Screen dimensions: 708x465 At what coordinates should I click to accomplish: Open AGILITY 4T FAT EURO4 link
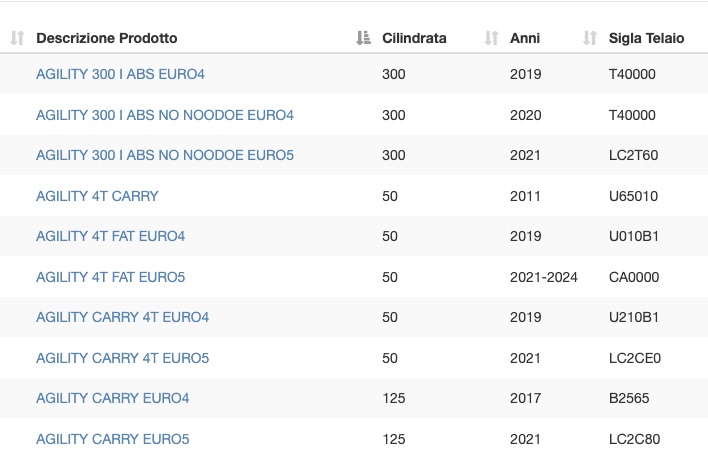[111, 236]
